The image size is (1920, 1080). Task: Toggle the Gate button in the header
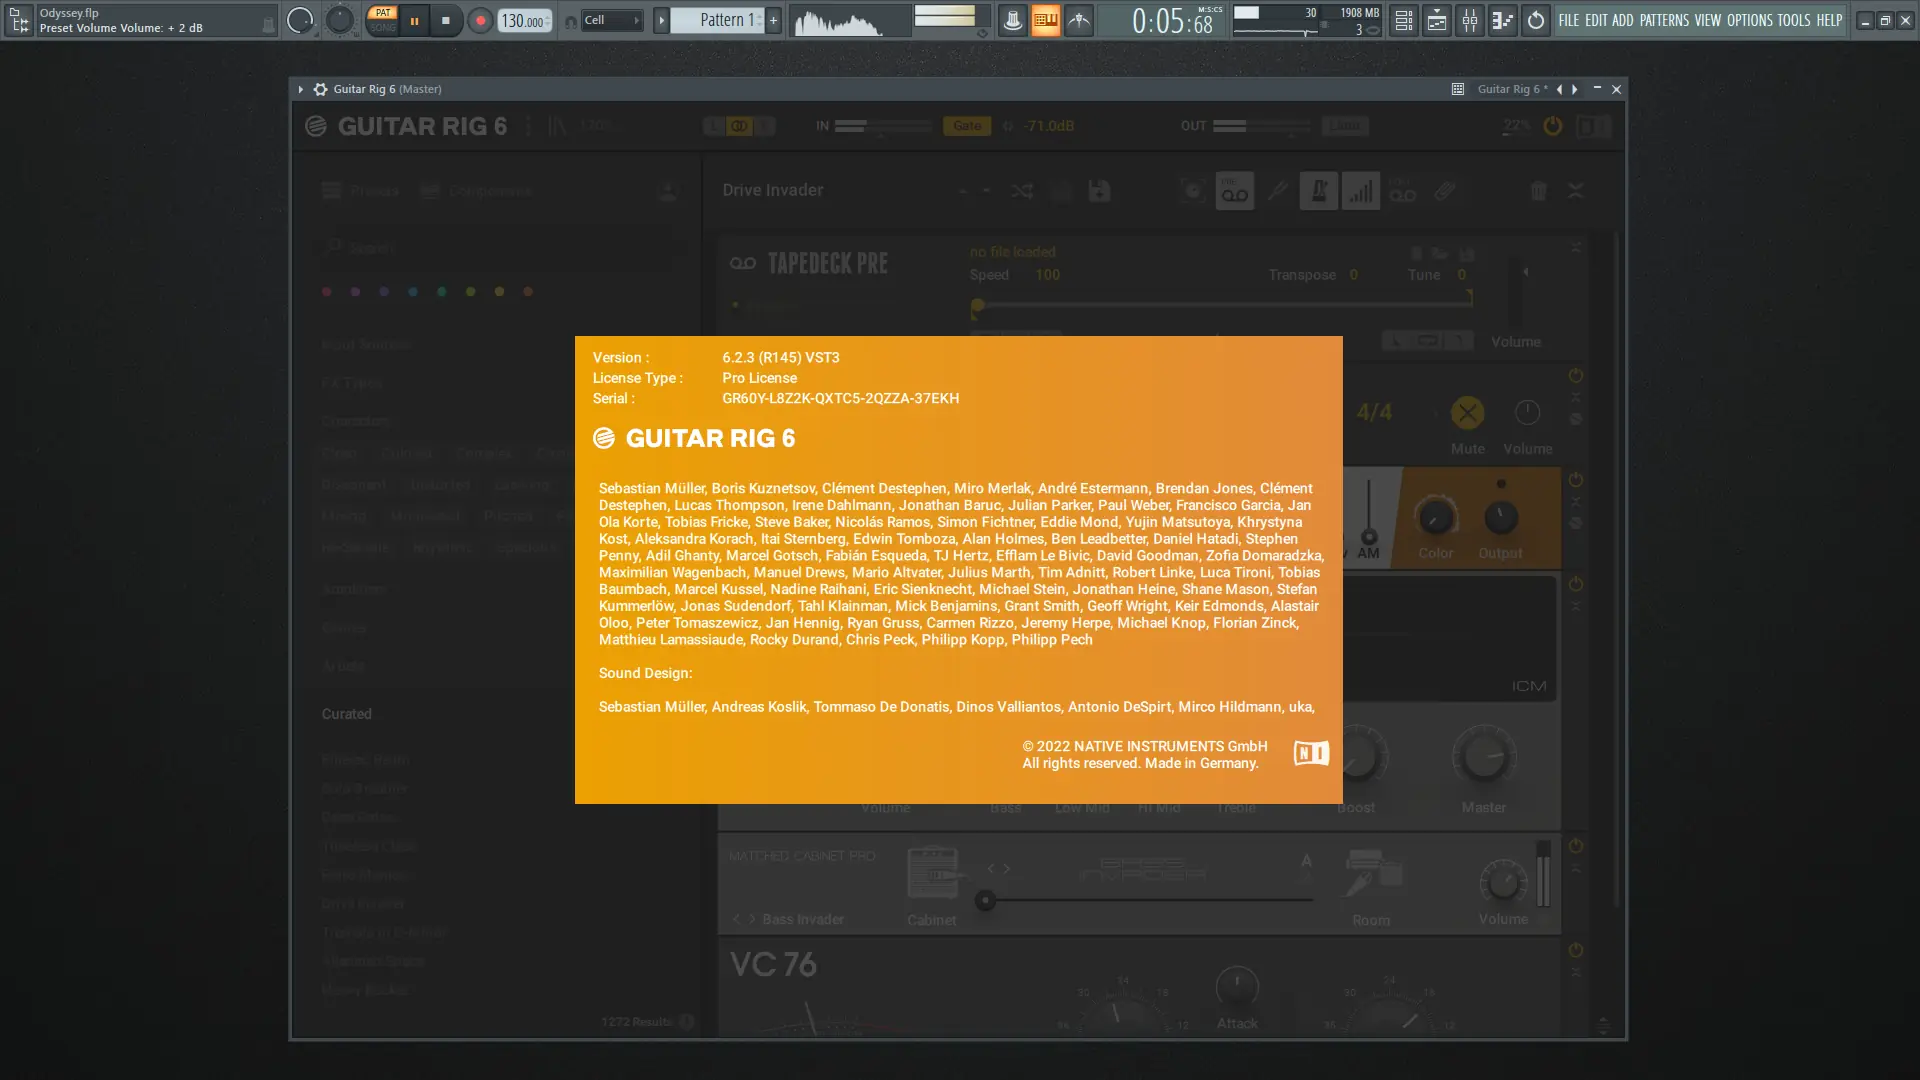tap(966, 126)
